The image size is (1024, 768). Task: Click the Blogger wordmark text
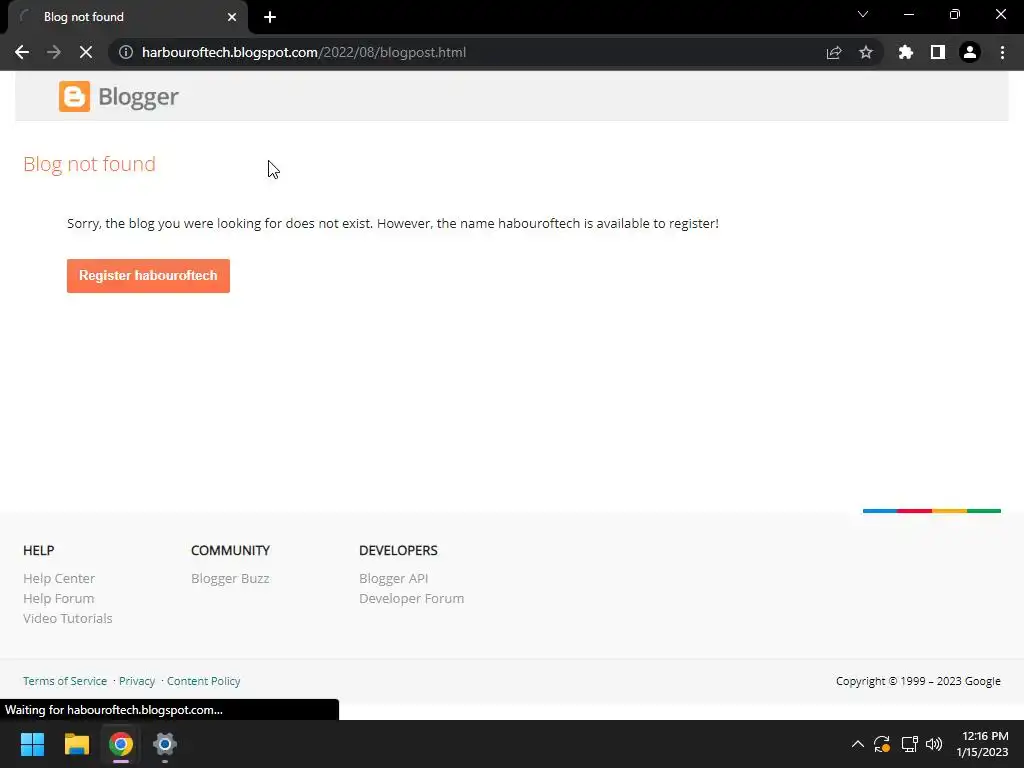tap(138, 97)
